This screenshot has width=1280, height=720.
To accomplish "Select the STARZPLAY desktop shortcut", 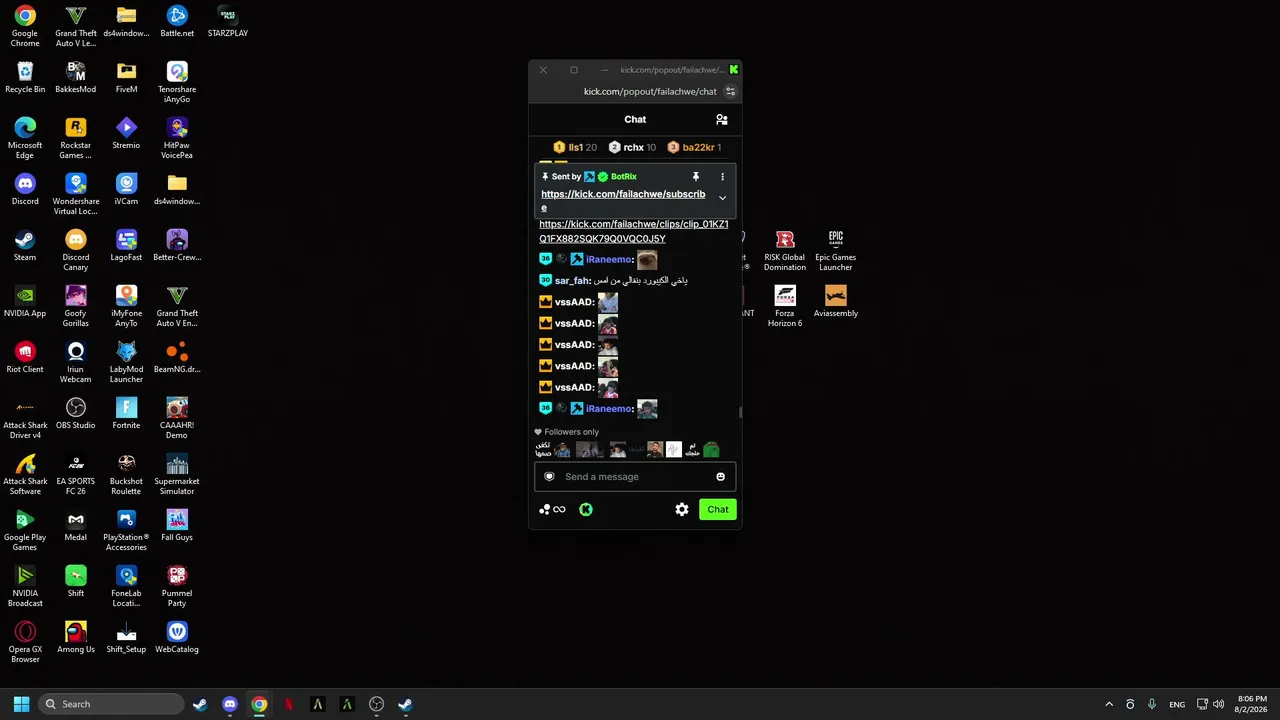I will (228, 22).
